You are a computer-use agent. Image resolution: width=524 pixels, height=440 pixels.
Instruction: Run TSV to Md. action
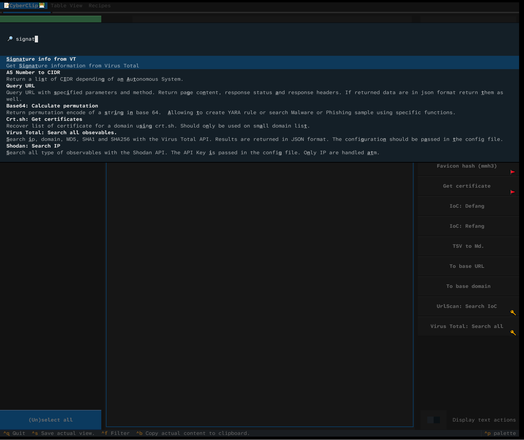tap(468, 246)
